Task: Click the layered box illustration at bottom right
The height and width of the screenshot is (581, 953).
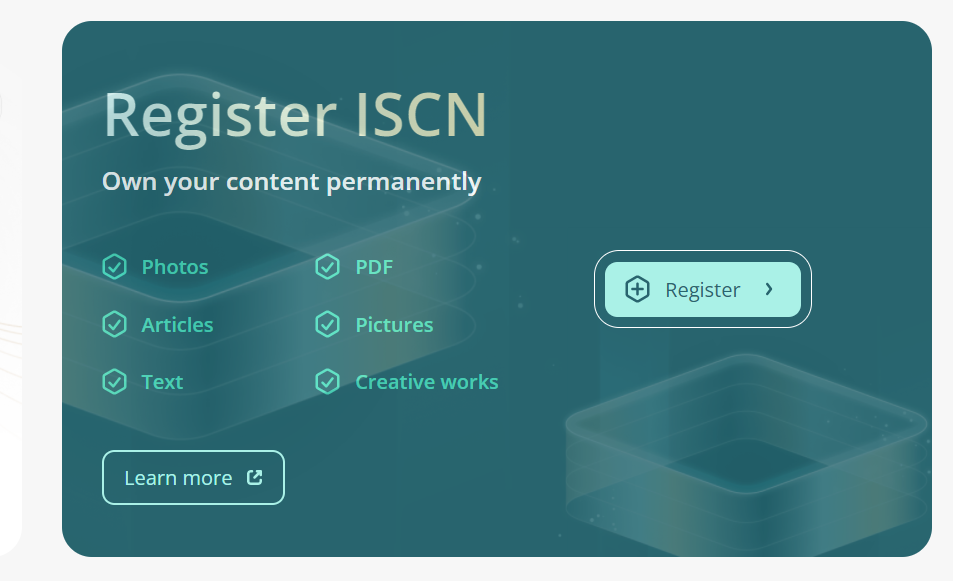Action: point(746,453)
